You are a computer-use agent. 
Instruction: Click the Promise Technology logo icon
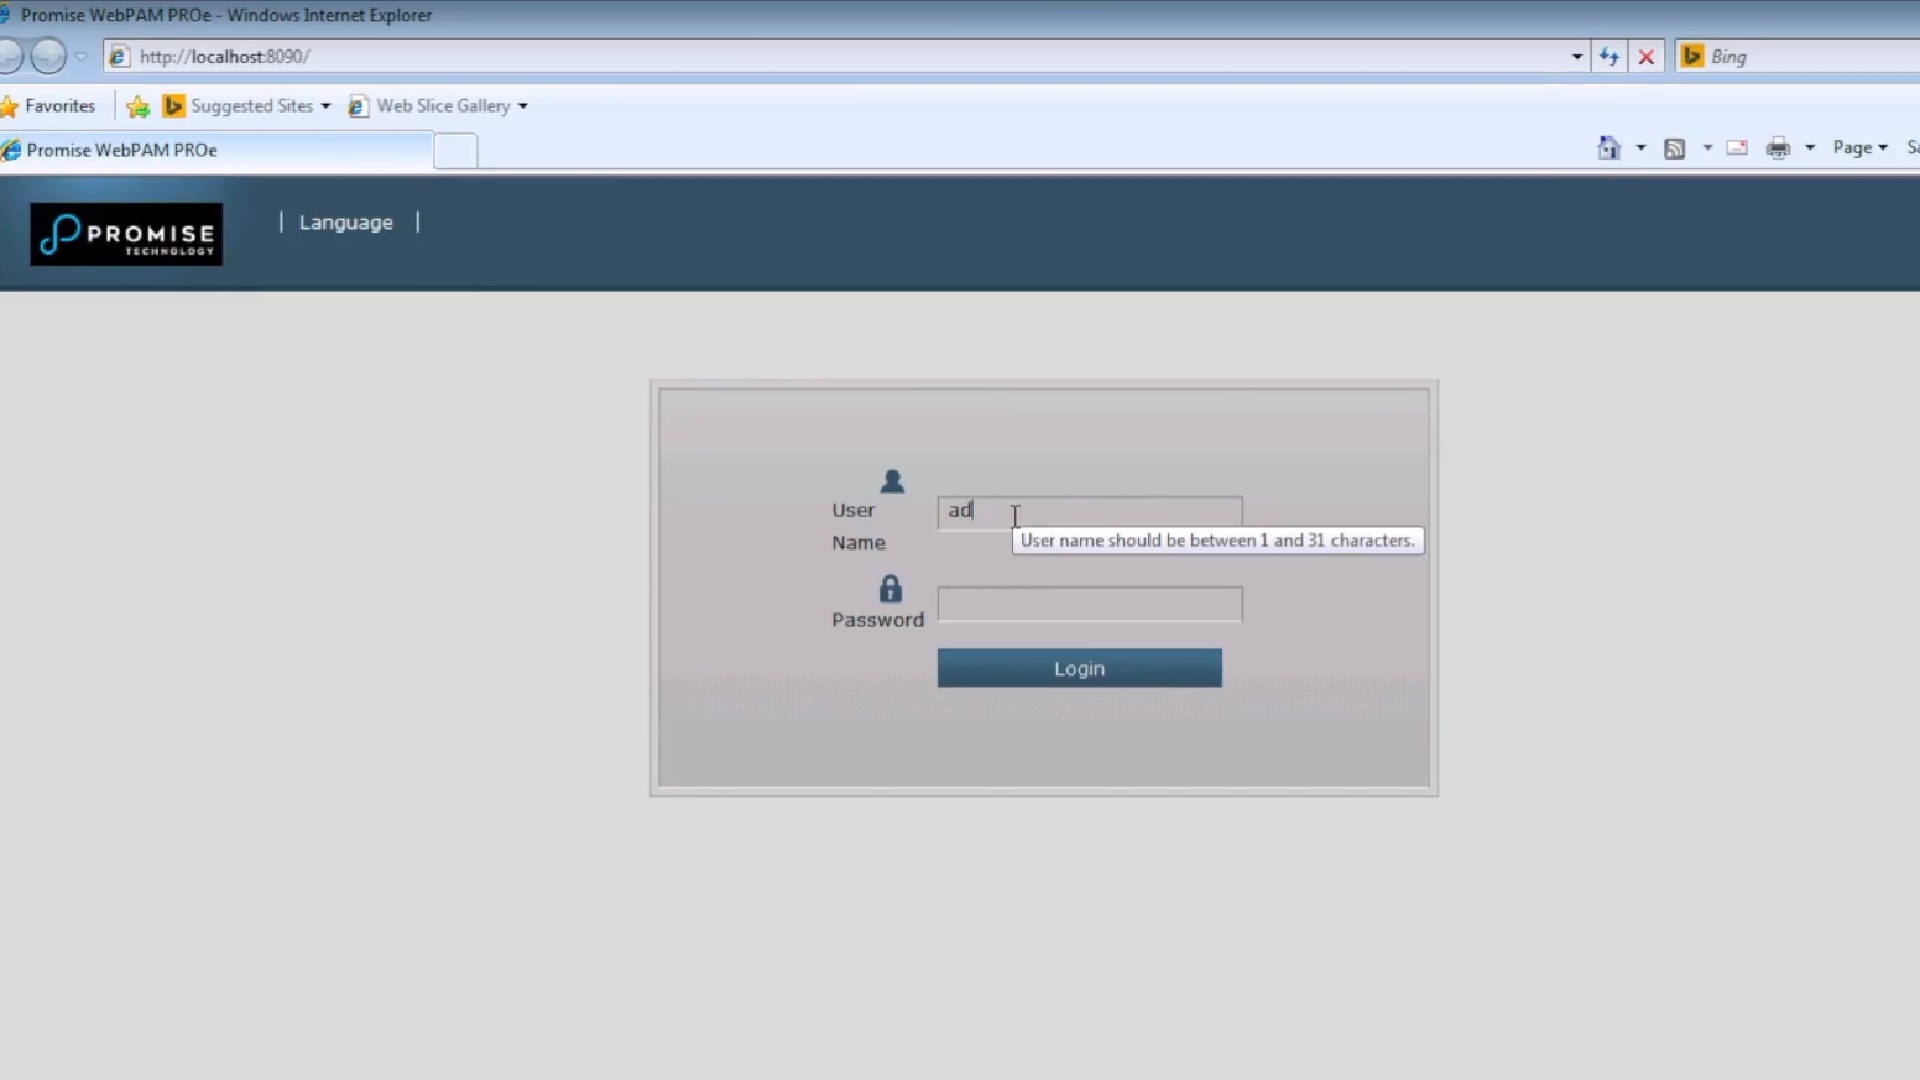pos(125,233)
